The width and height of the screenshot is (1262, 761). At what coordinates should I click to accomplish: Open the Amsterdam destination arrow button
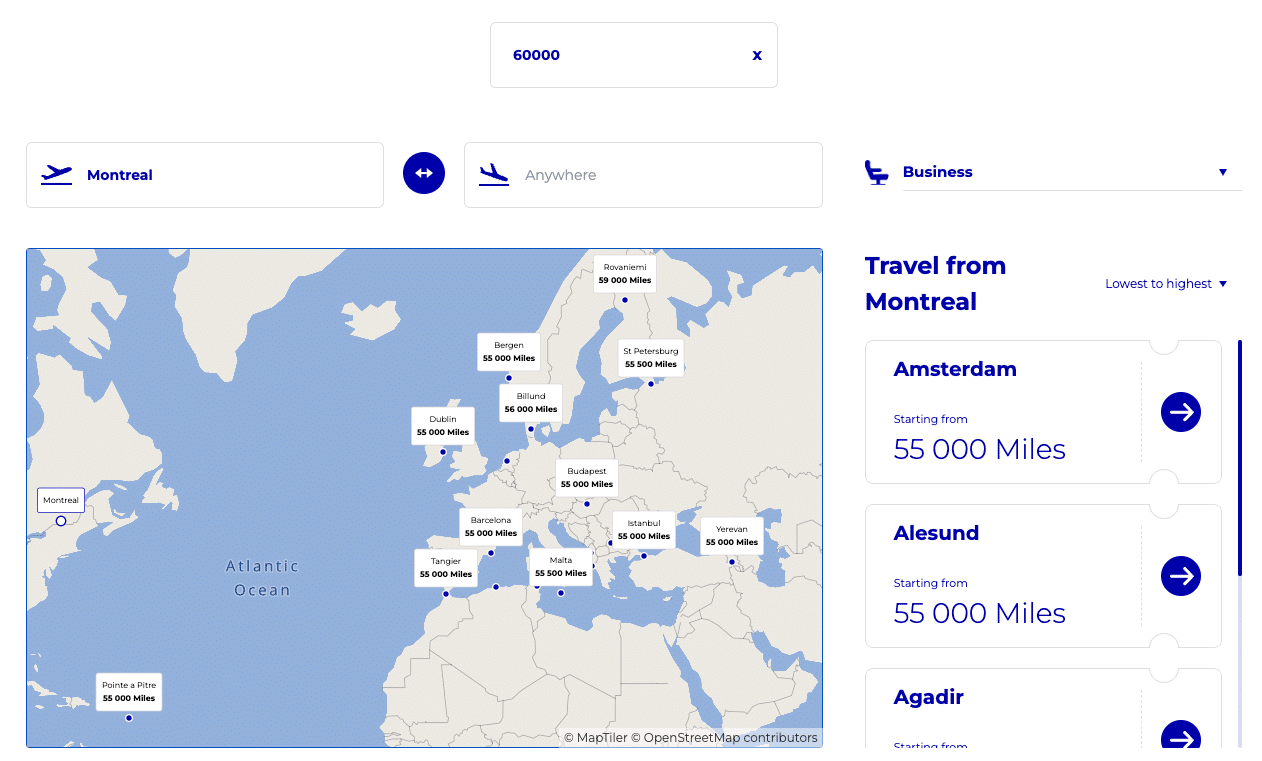click(x=1180, y=412)
